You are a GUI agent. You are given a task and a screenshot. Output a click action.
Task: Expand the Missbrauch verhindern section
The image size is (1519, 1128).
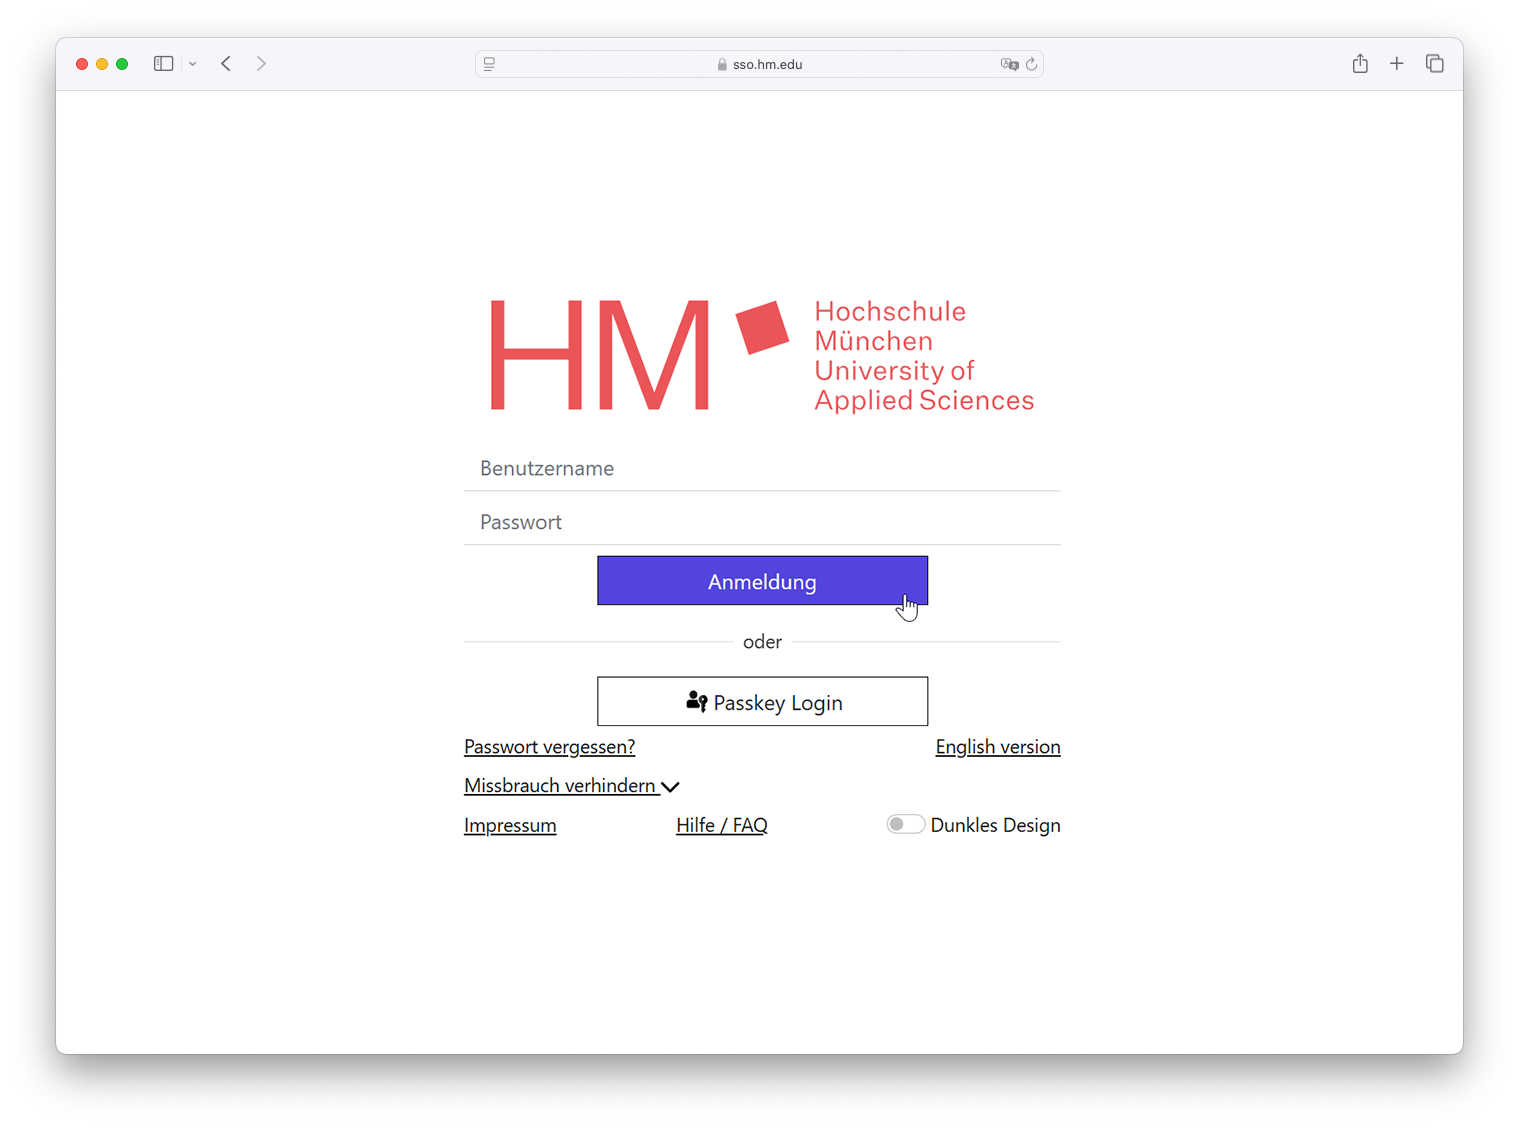pos(571,786)
